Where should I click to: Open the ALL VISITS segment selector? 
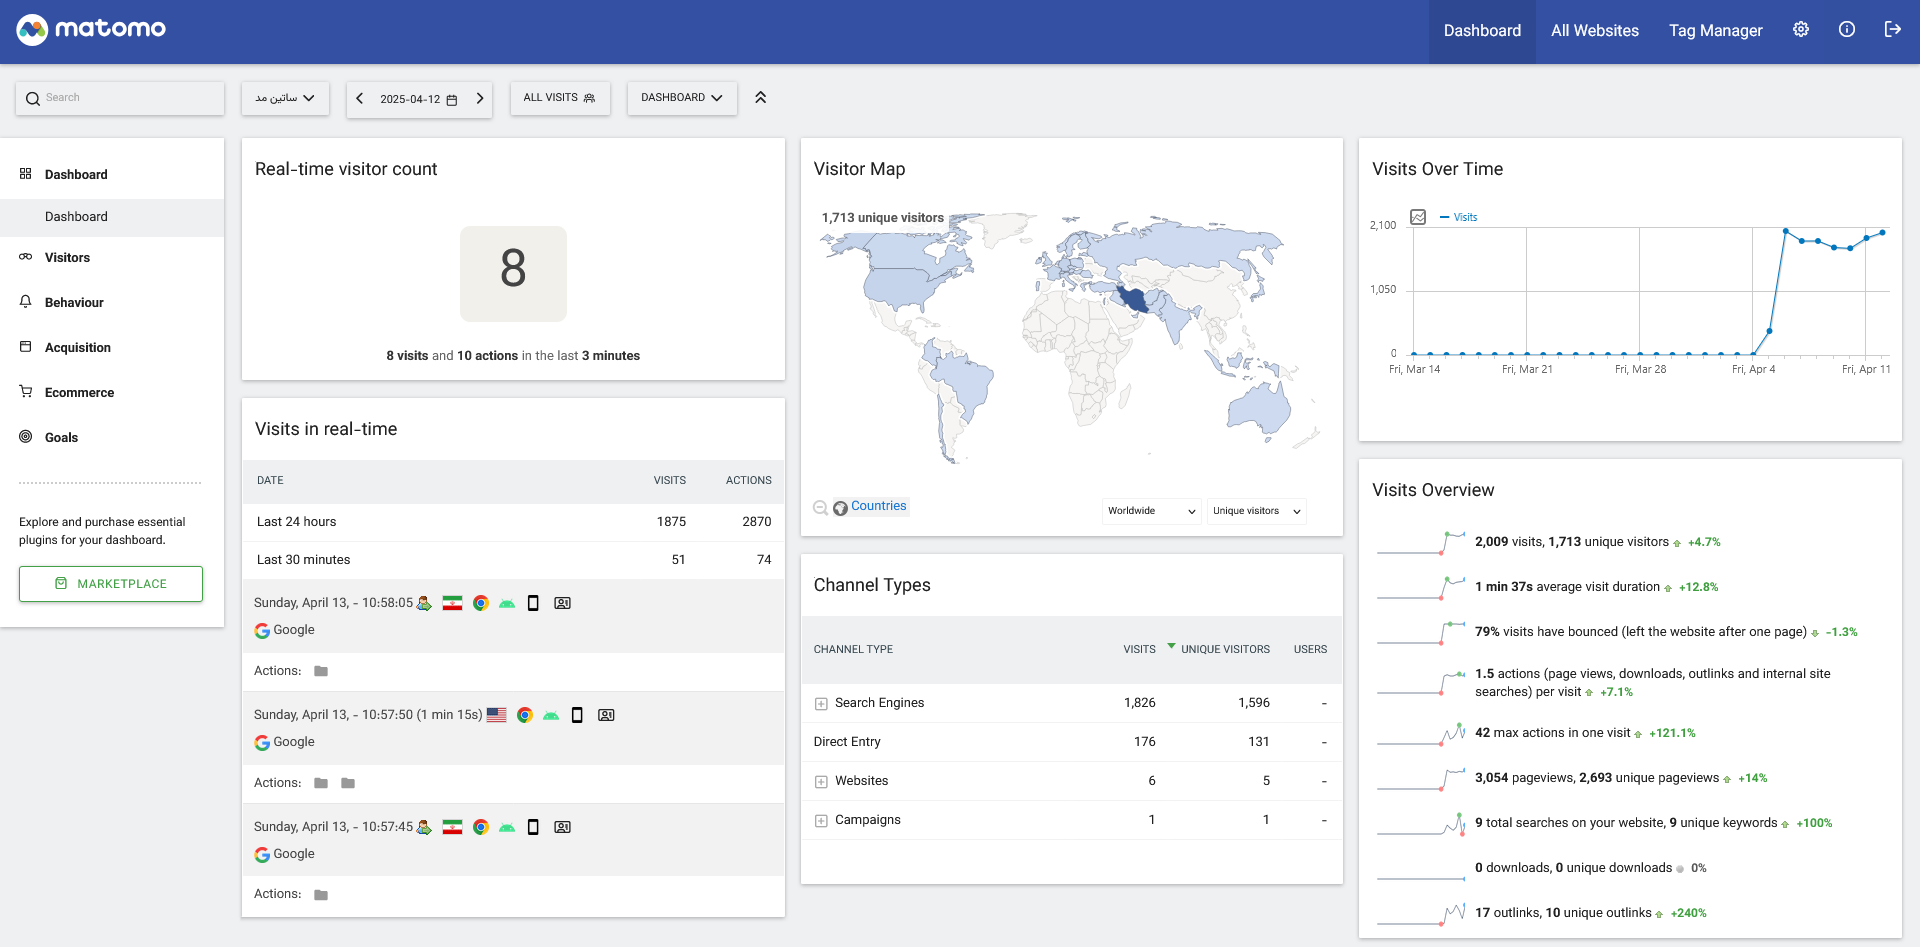click(x=560, y=98)
